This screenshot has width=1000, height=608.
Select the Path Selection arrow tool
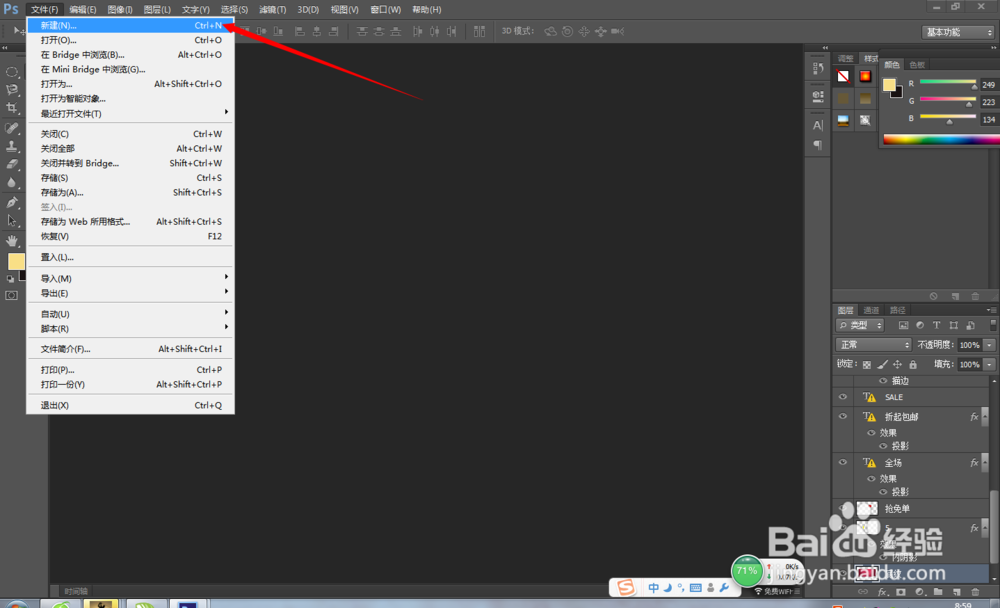pyautogui.click(x=11, y=221)
